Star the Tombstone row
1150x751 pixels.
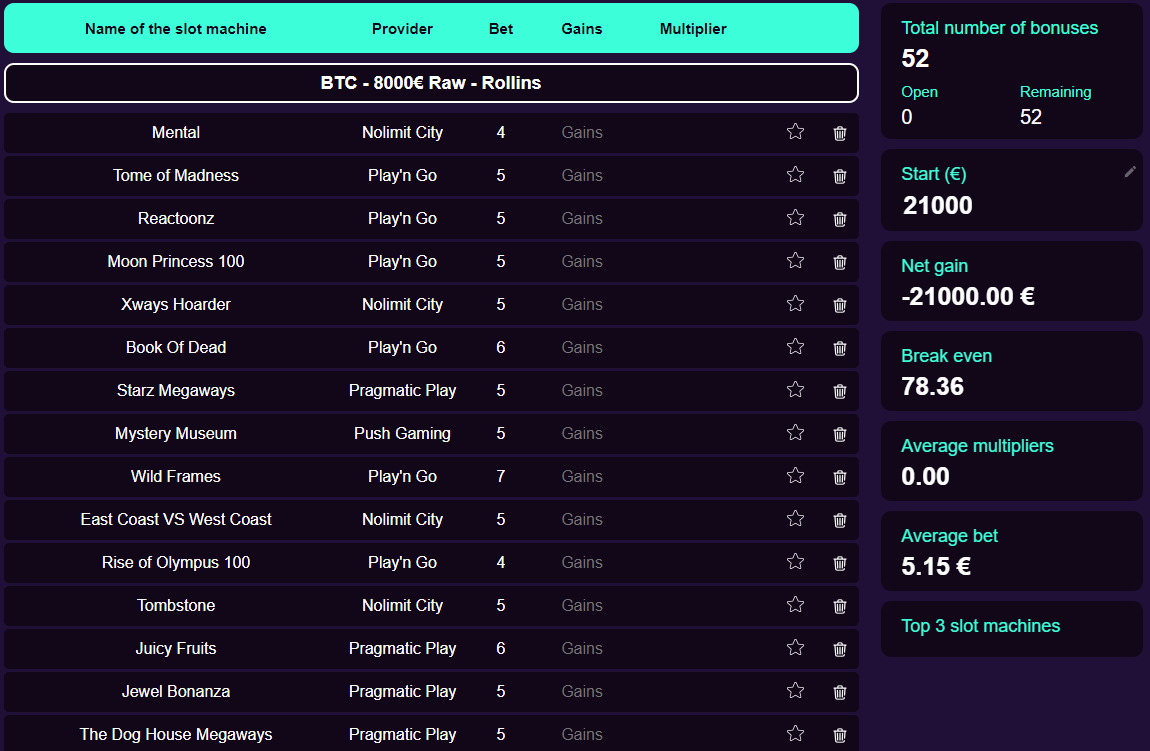(796, 605)
